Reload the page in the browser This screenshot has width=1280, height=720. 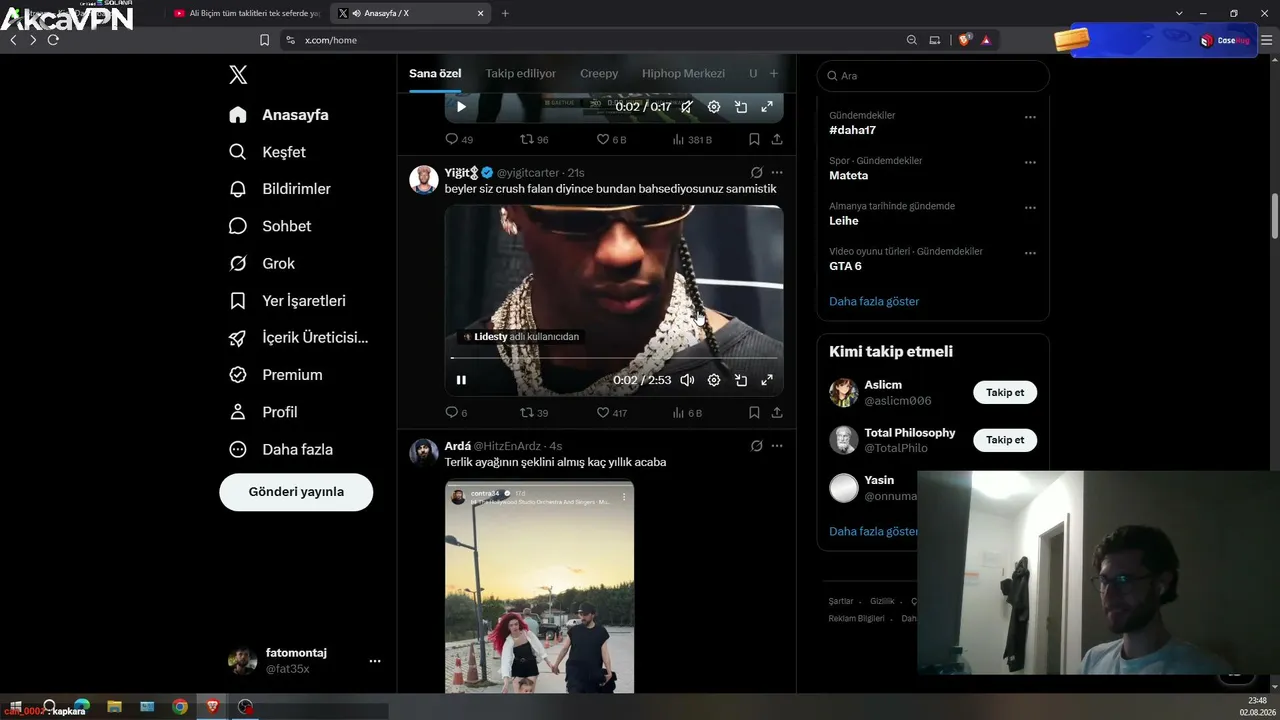[x=53, y=40]
